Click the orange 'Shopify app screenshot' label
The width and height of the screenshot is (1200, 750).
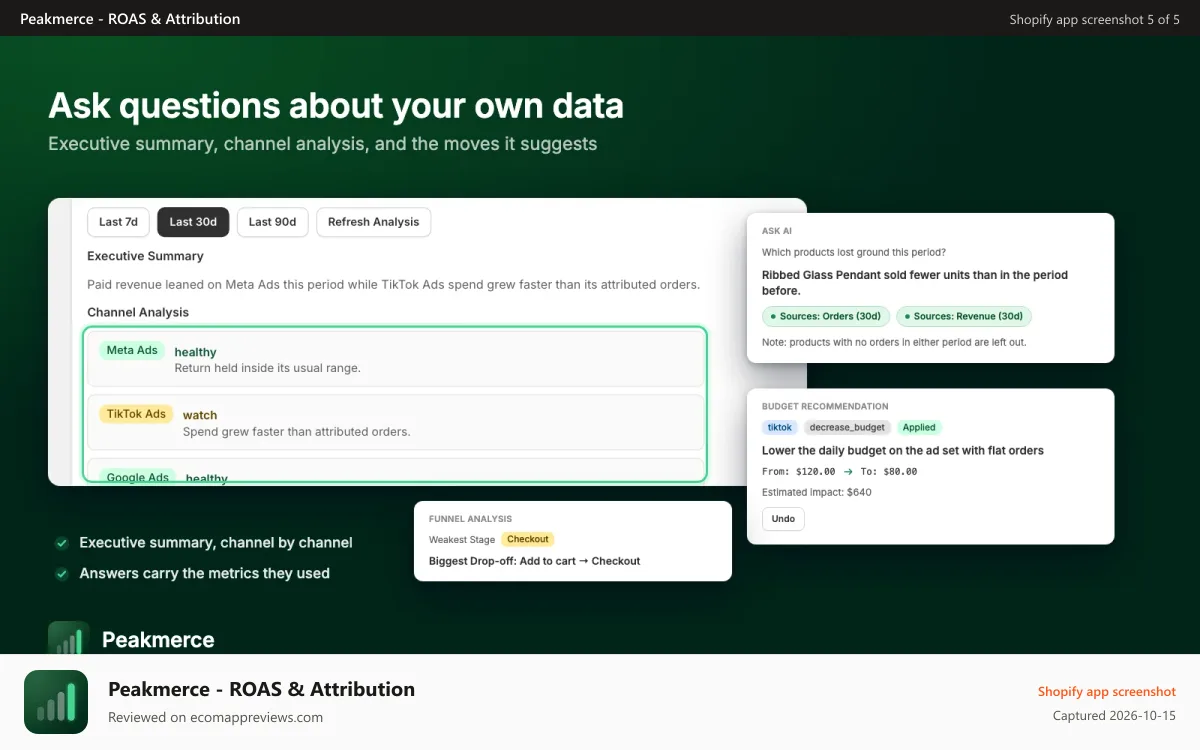[x=1107, y=692]
